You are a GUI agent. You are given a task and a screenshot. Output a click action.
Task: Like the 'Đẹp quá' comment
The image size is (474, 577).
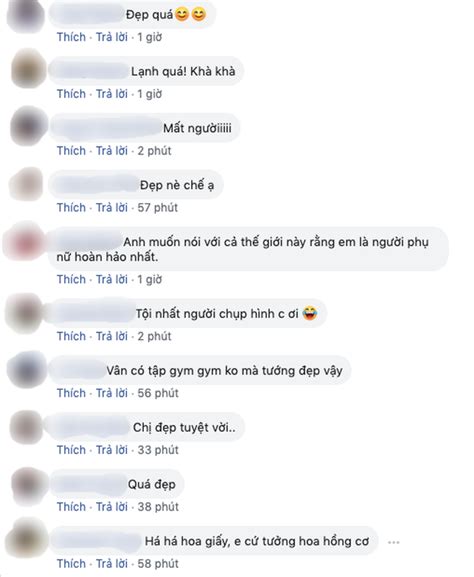pos(71,37)
